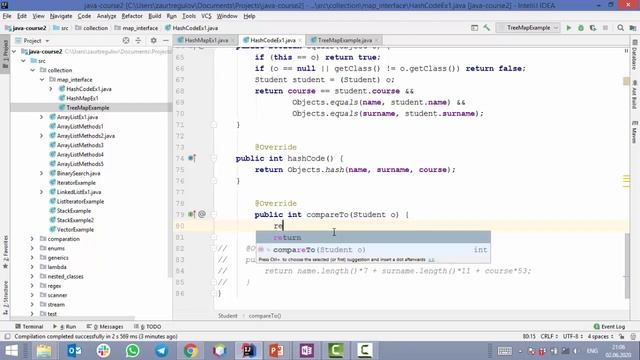Open the Refactor menu

coord(132,16)
